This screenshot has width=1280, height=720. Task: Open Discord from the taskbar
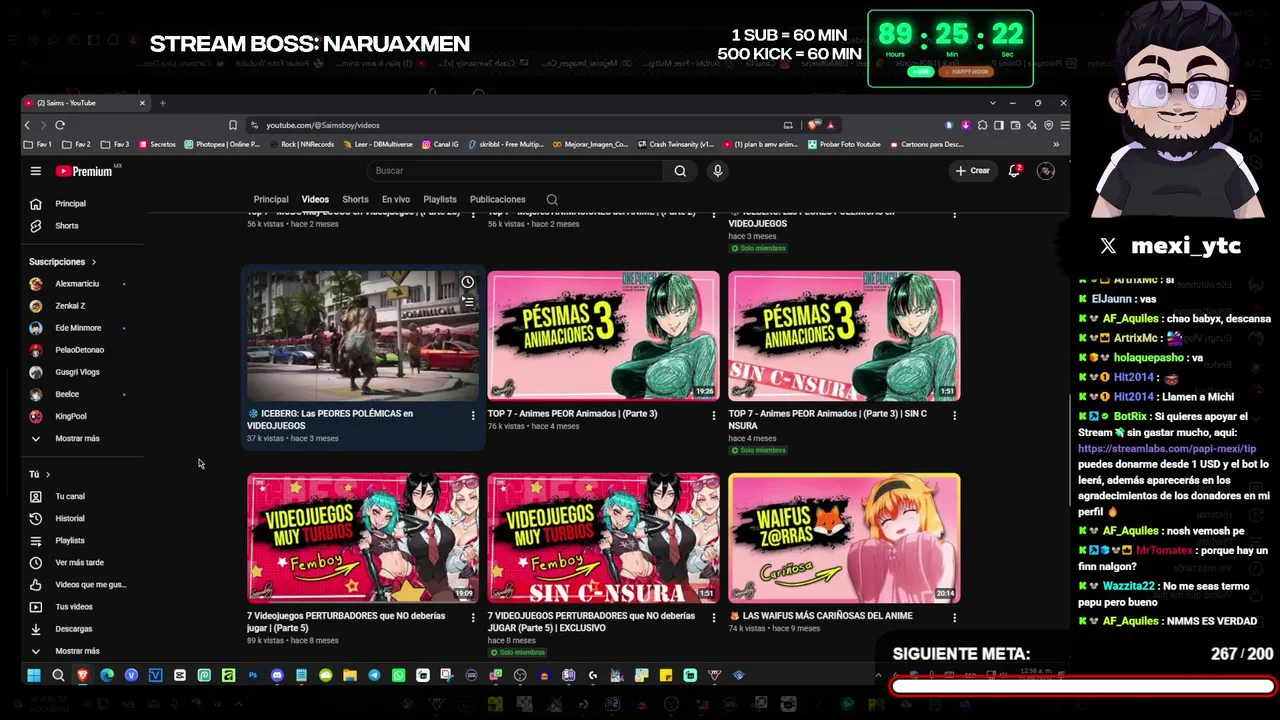tap(277, 675)
